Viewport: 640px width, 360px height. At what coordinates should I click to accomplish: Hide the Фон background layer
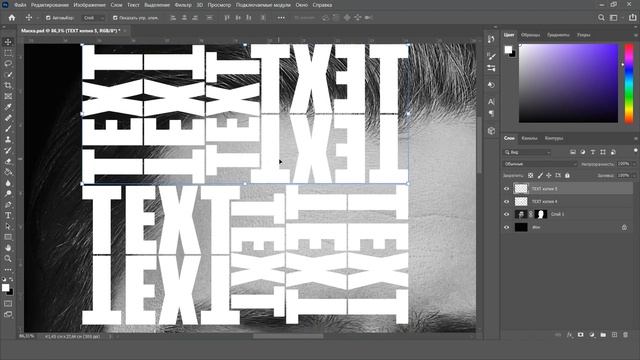pos(507,227)
